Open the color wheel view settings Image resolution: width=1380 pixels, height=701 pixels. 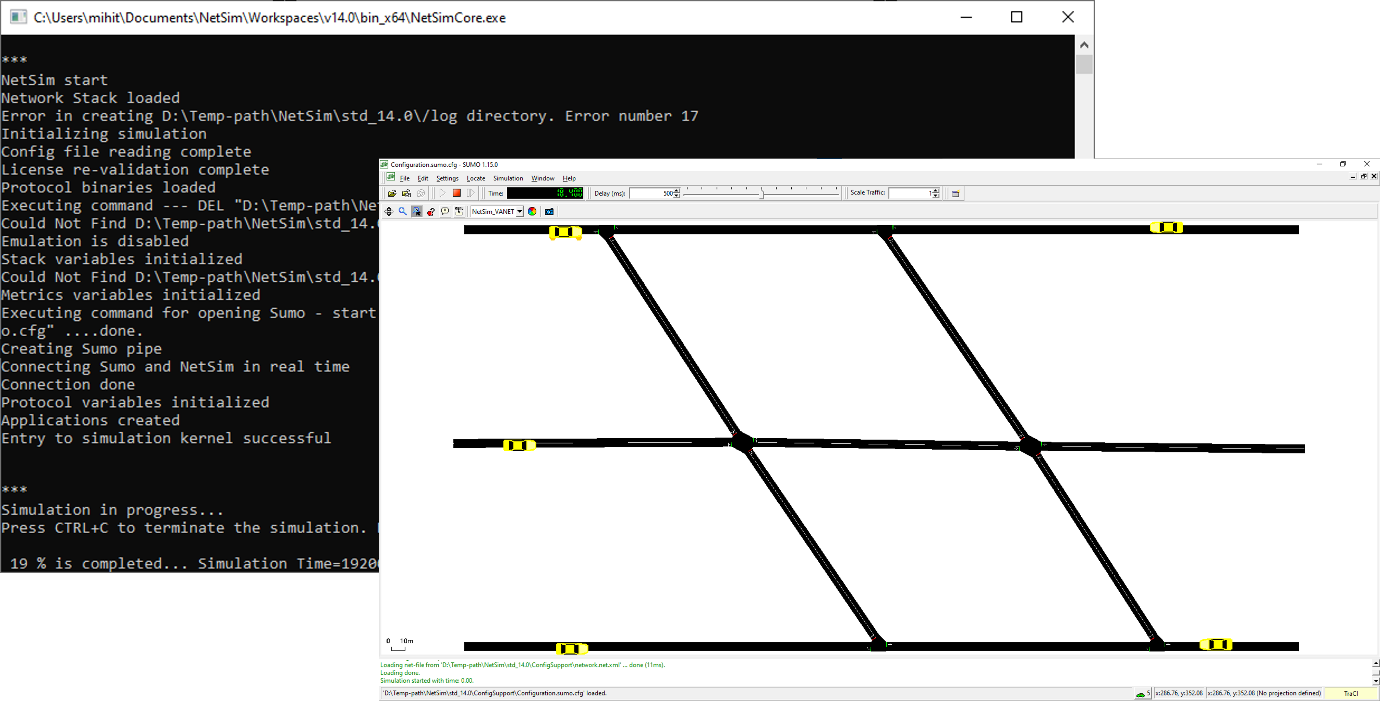(532, 211)
